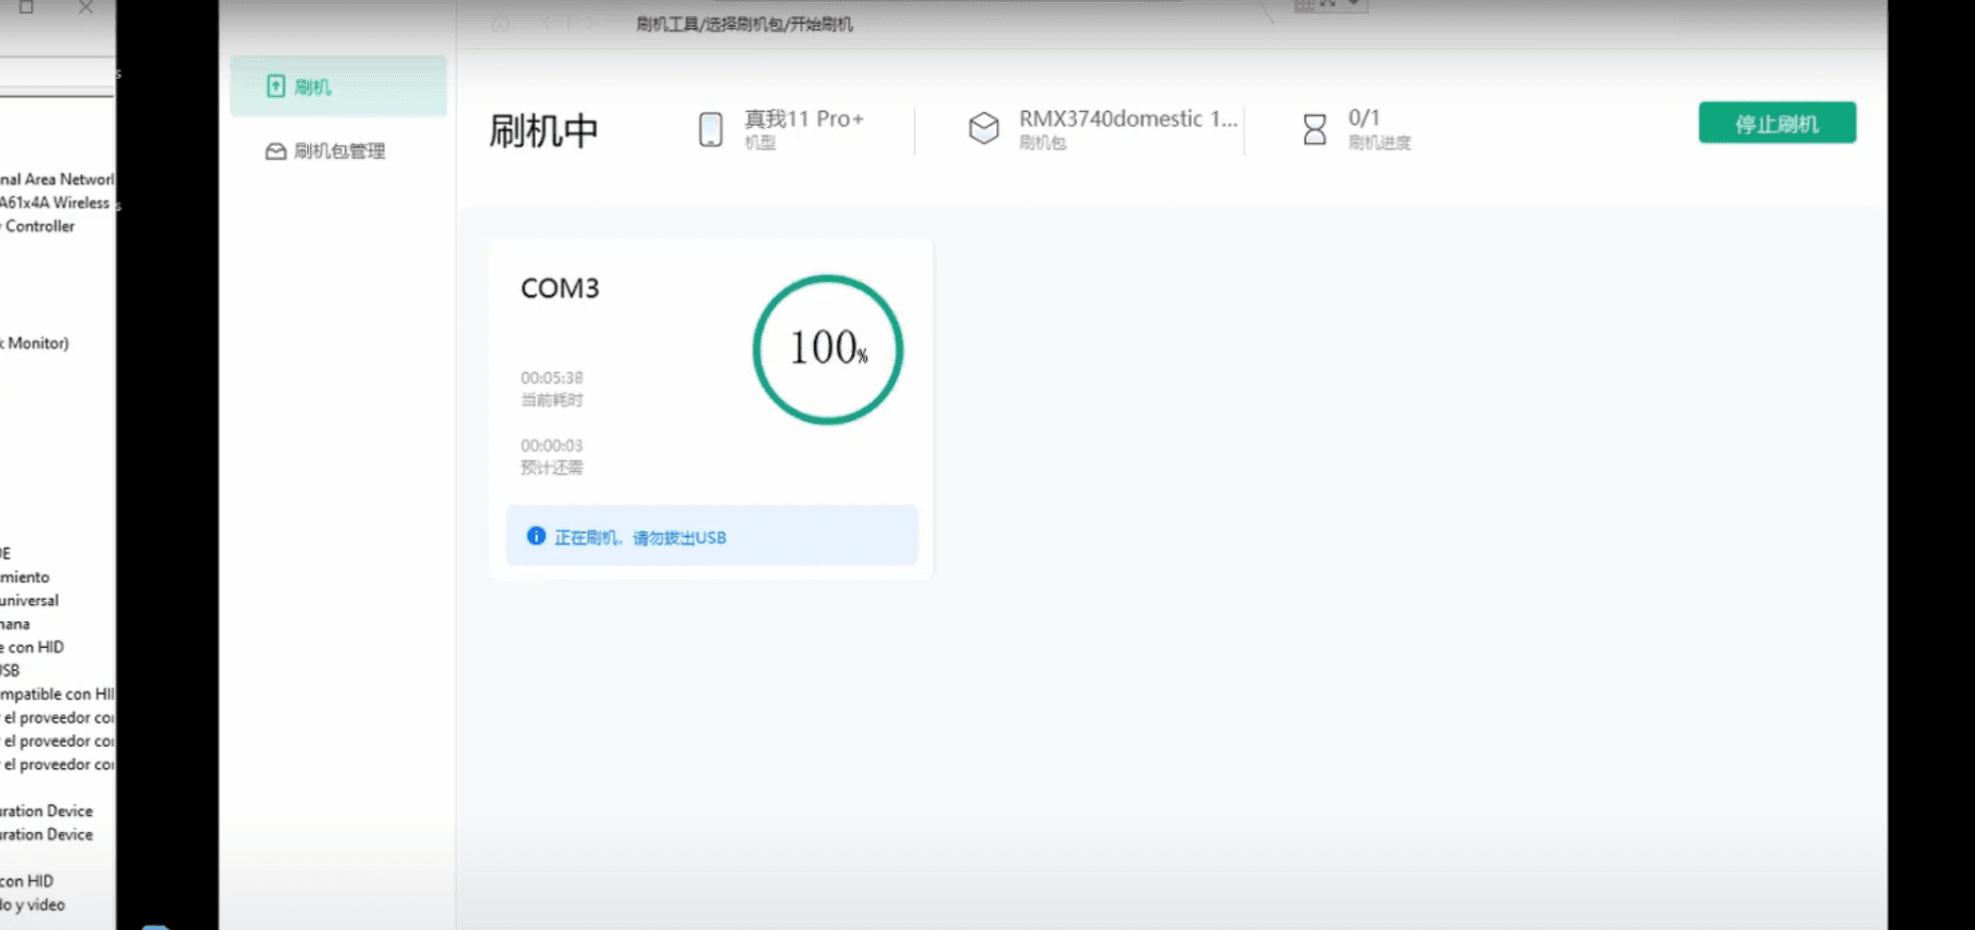Screen dimensions: 1975x930
Task: Click the 100% circular progress ring
Action: (x=828, y=349)
